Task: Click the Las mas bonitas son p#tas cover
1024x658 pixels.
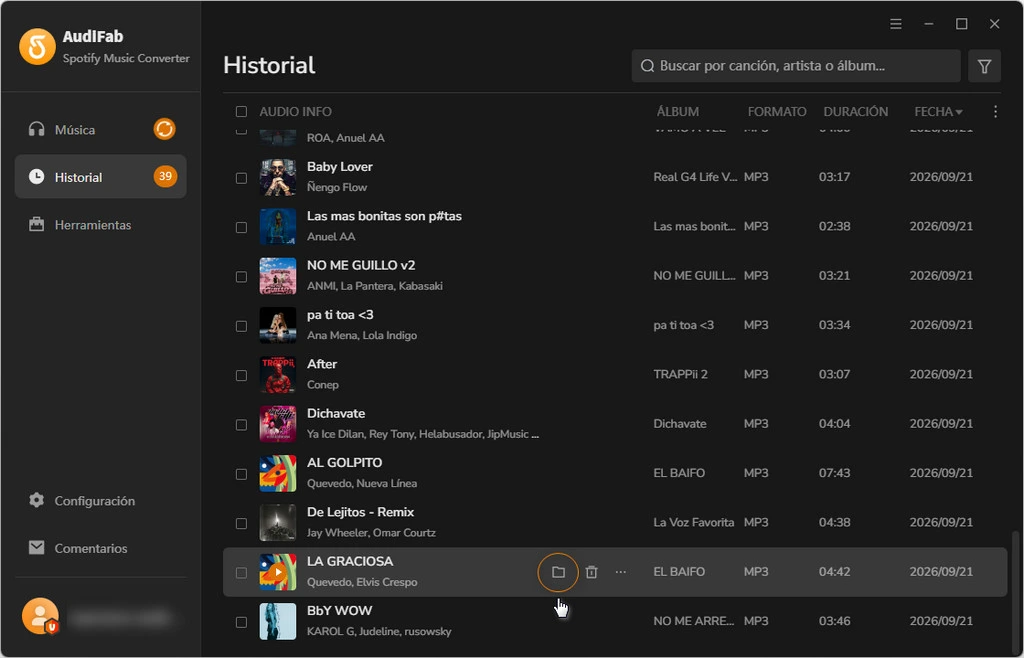Action: pyautogui.click(x=278, y=227)
